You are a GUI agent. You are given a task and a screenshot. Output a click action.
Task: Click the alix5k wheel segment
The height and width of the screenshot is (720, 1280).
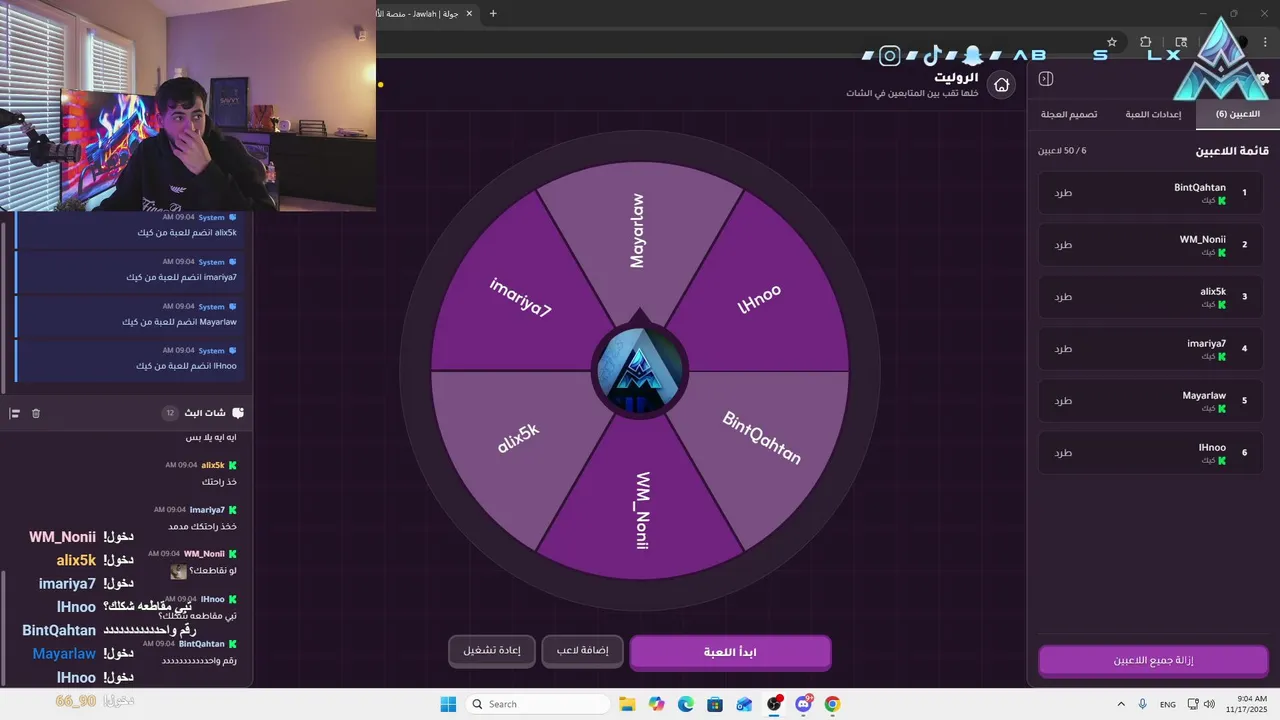pyautogui.click(x=518, y=440)
